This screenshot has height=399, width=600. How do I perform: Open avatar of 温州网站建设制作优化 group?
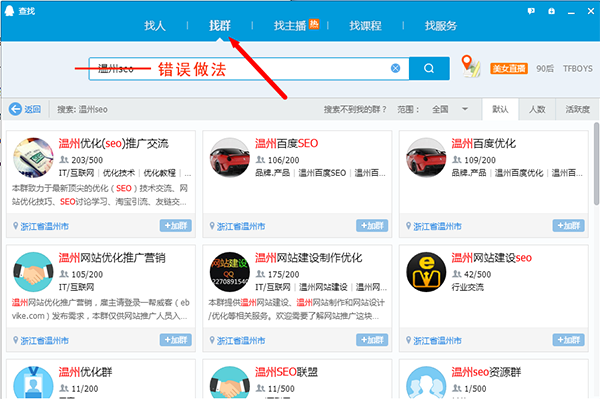click(x=230, y=272)
